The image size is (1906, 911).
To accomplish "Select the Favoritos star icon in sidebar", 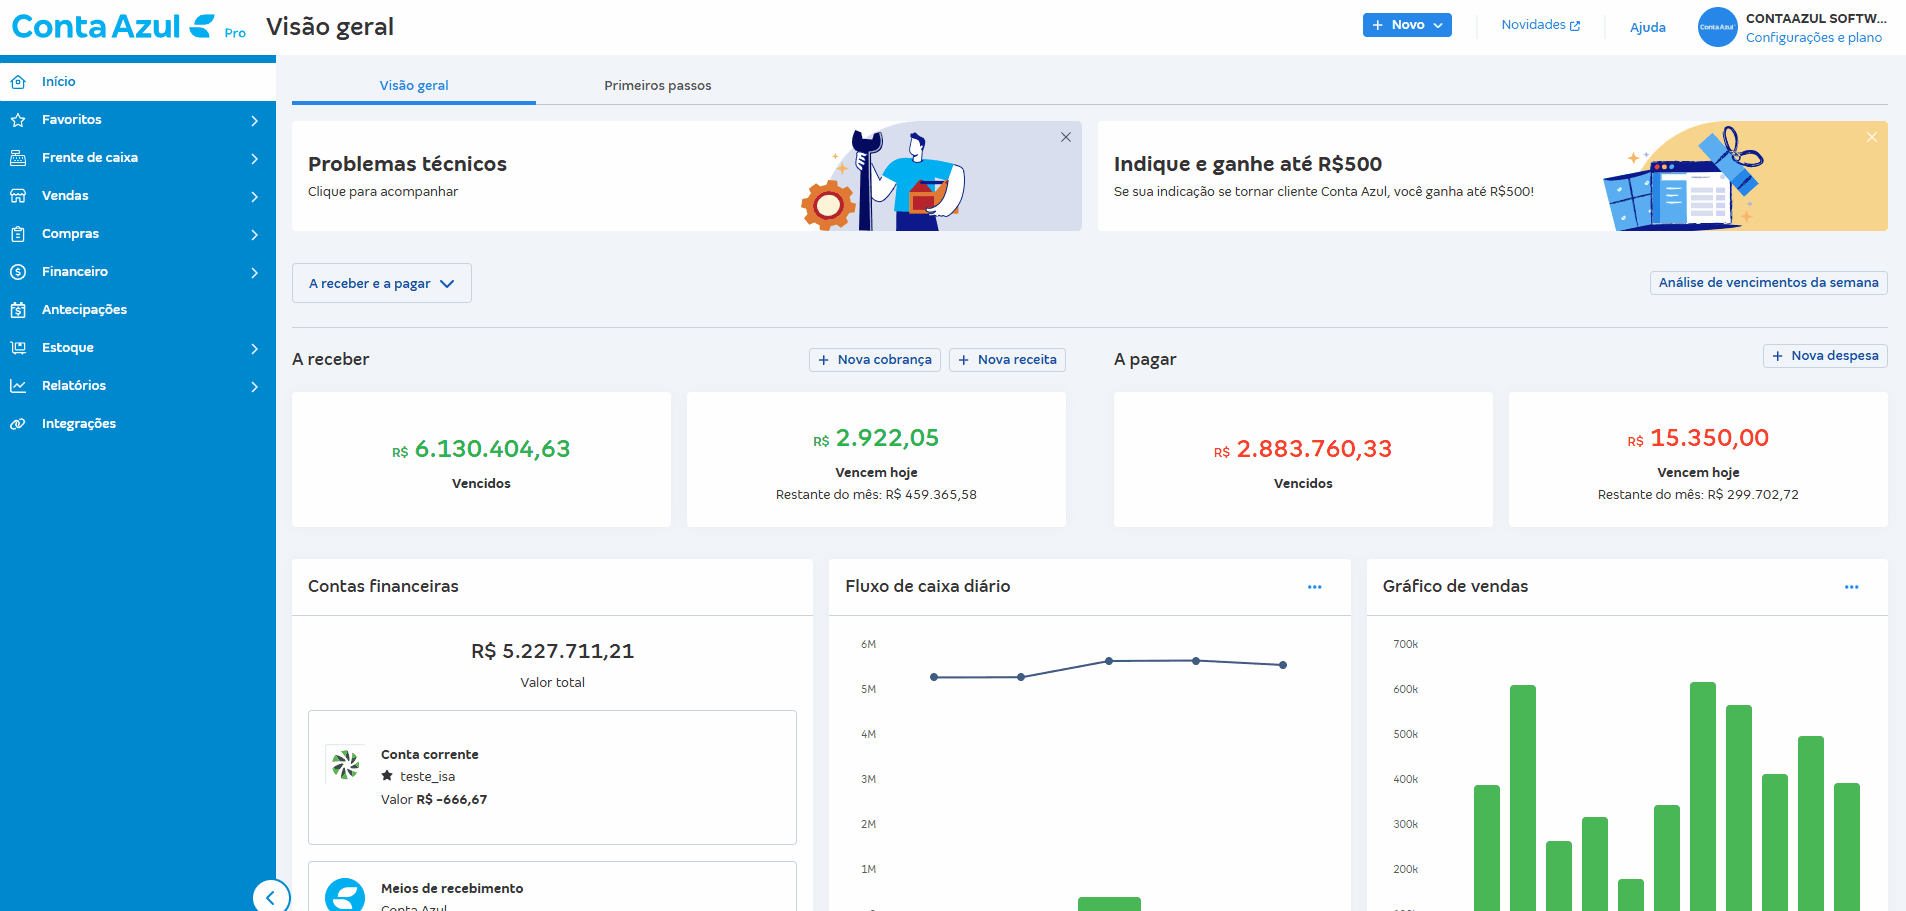I will [x=18, y=119].
